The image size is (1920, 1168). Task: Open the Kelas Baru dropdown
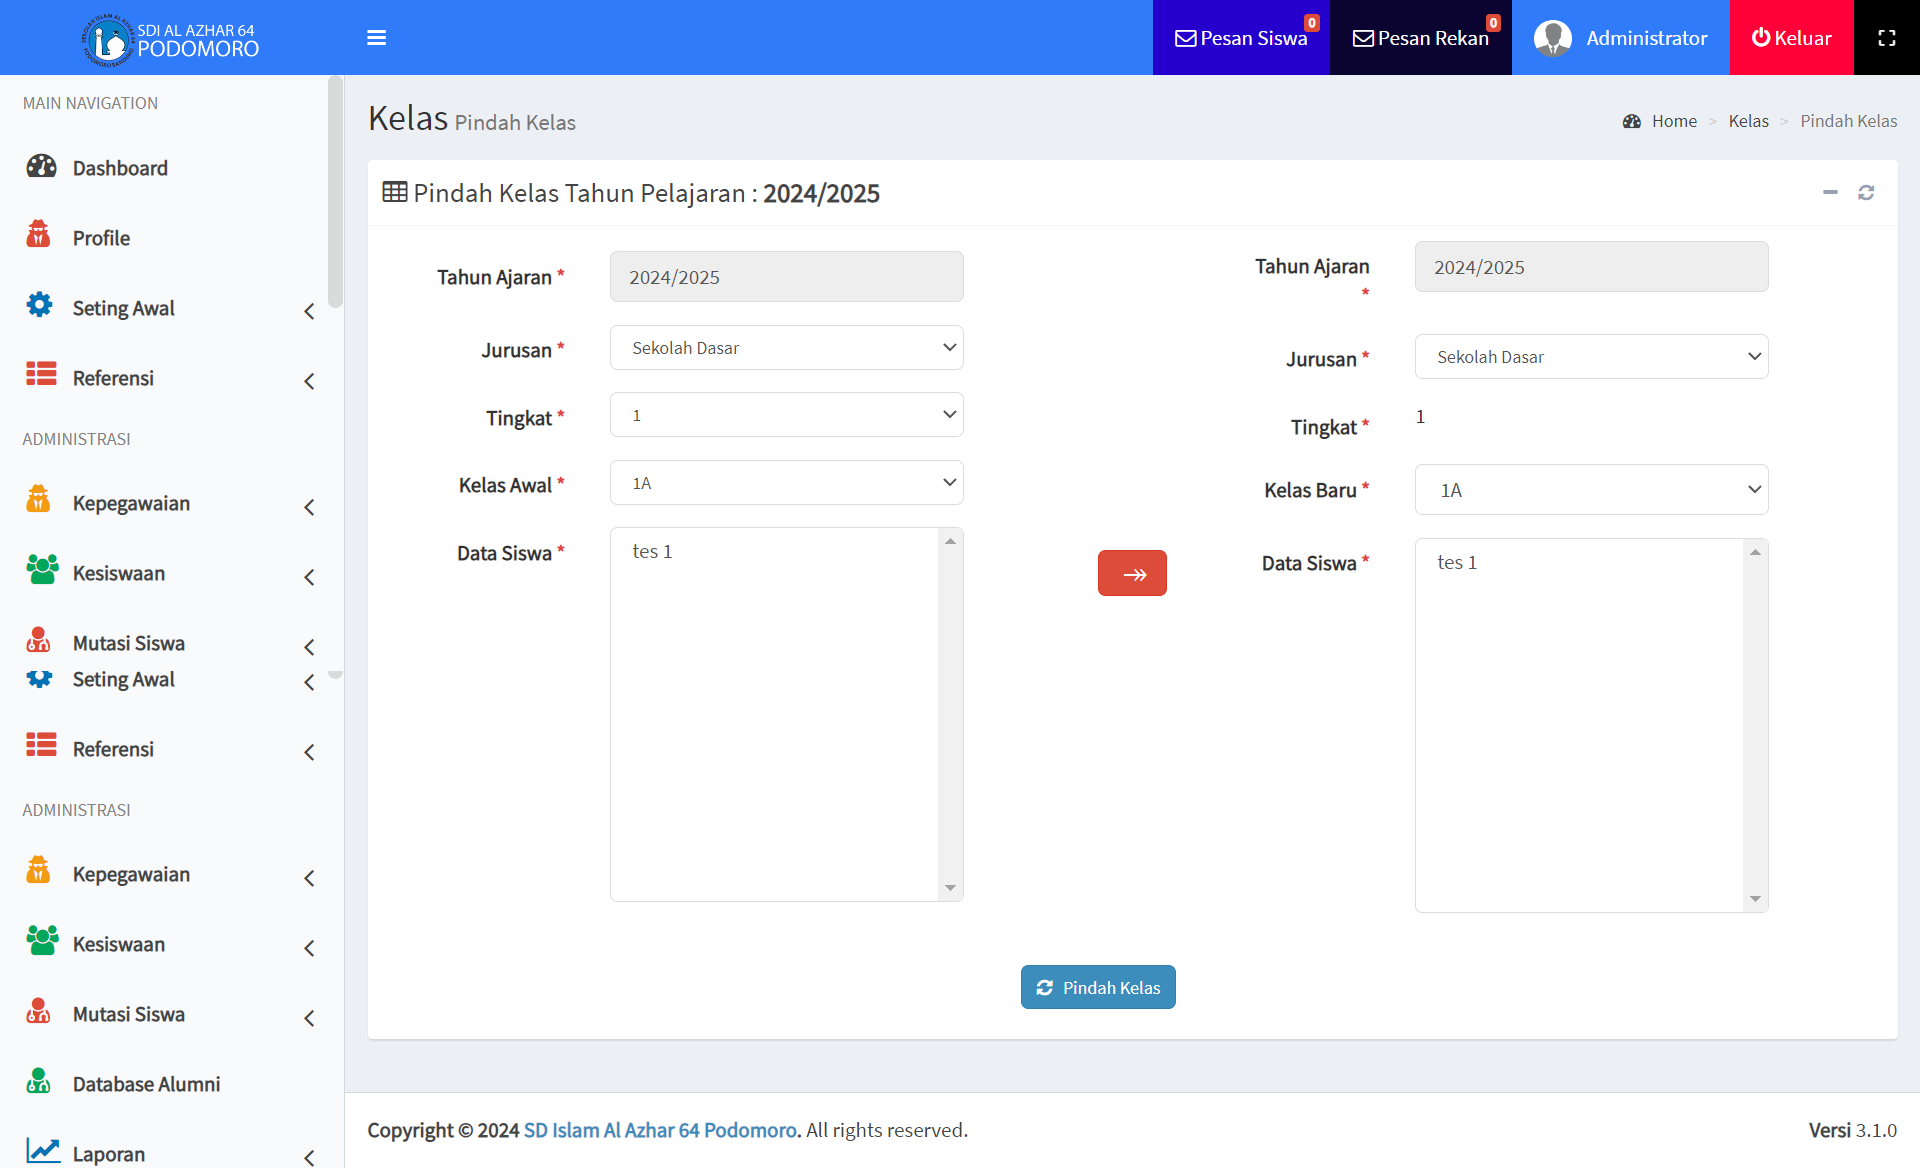point(1591,490)
